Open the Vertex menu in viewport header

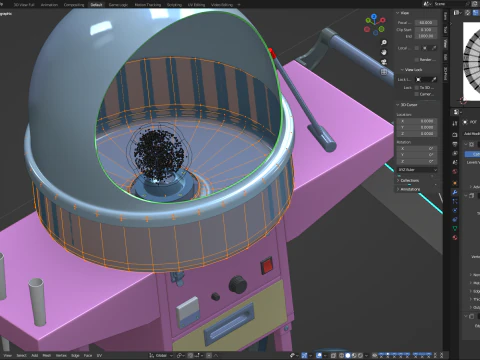[61, 356]
